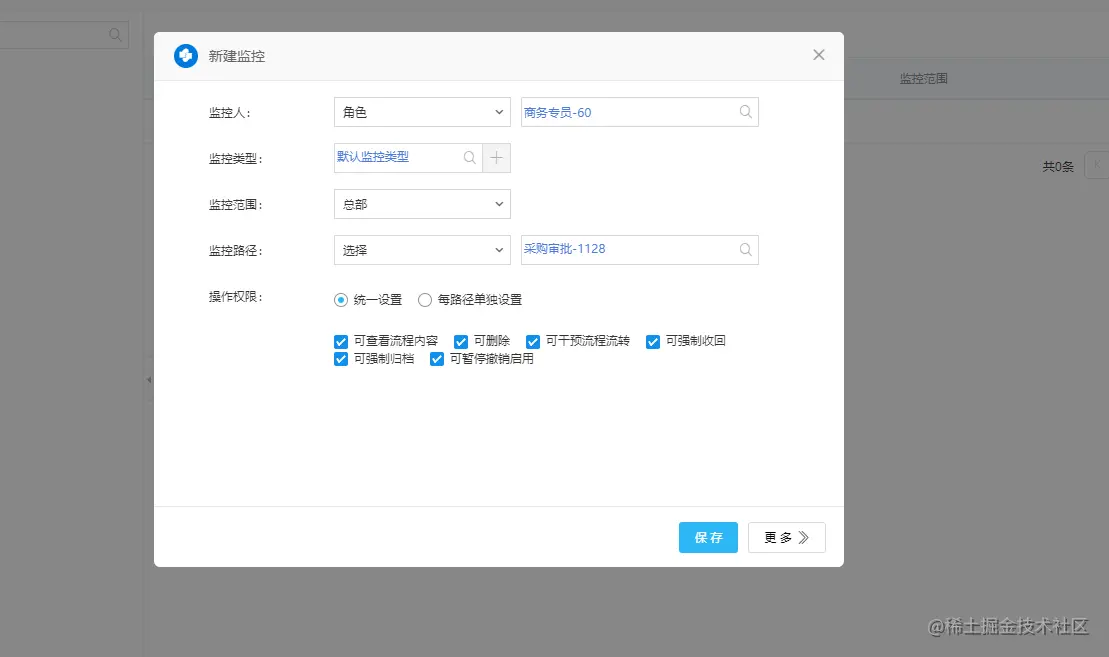Uncheck the 可干预流程流转 checkbox

pos(533,342)
